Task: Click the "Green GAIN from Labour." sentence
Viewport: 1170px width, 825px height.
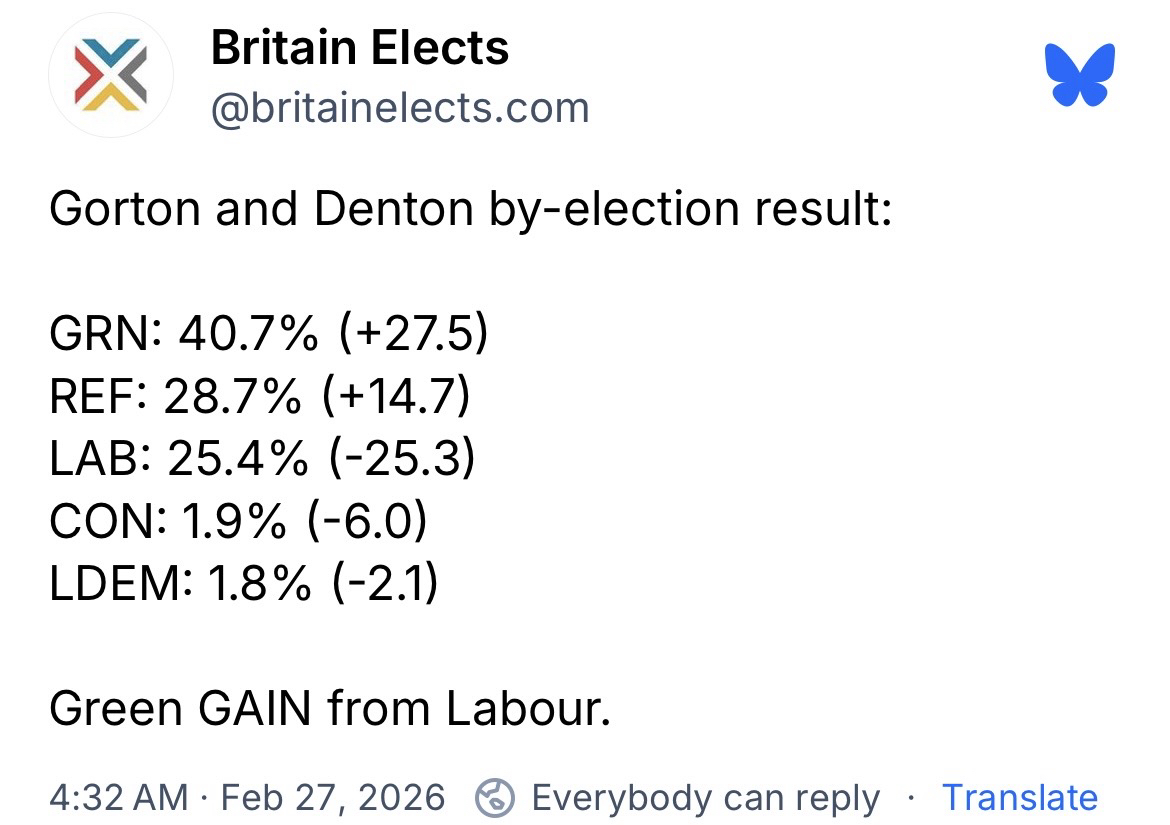Action: [x=330, y=709]
